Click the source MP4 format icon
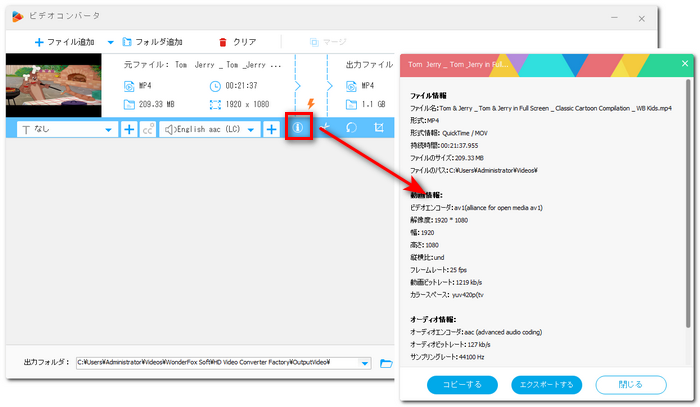 click(129, 86)
